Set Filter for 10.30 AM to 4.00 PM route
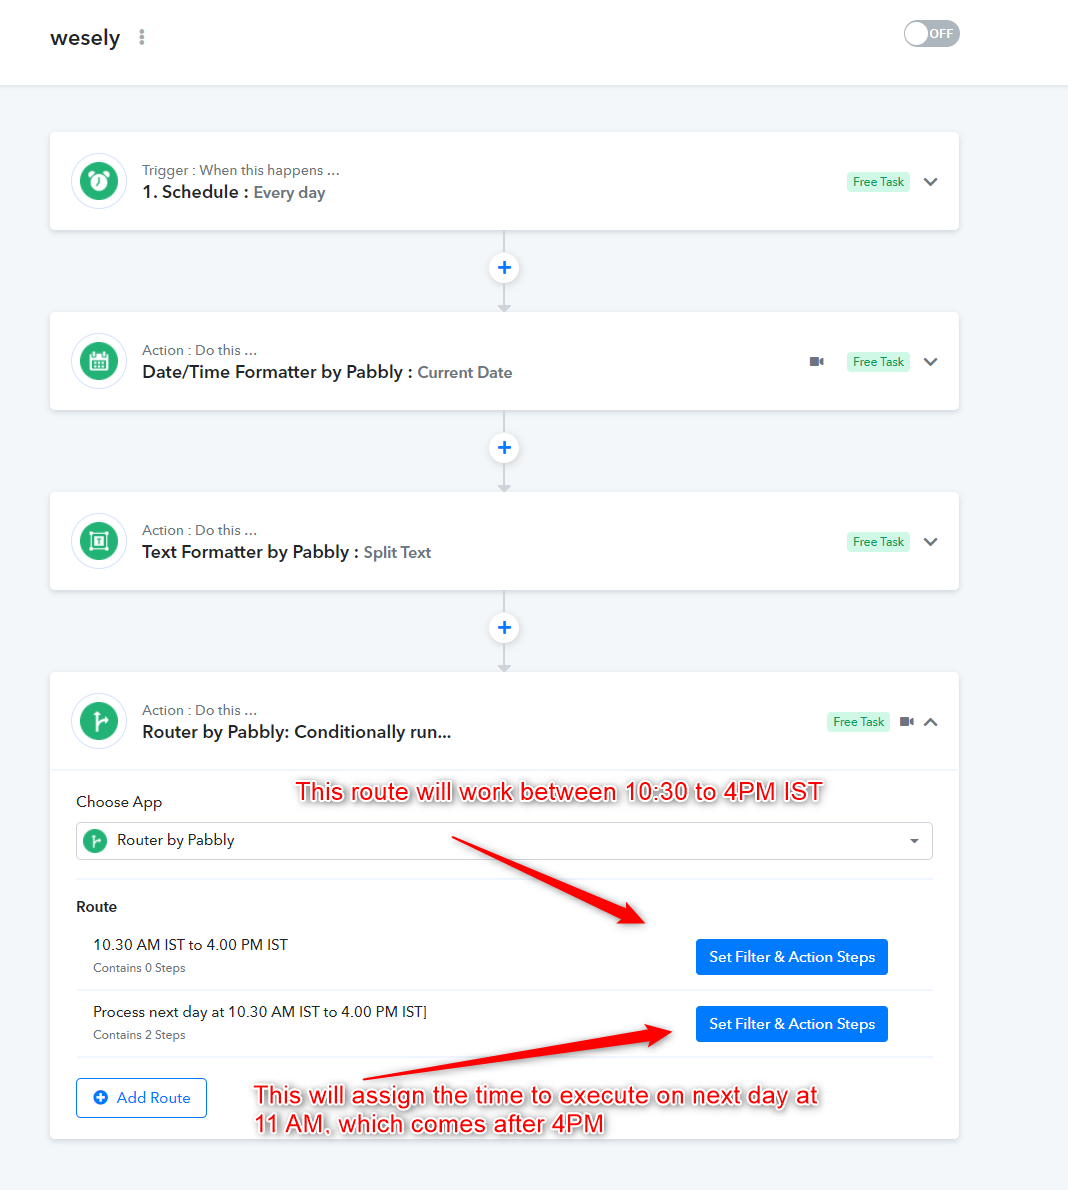 (x=792, y=956)
